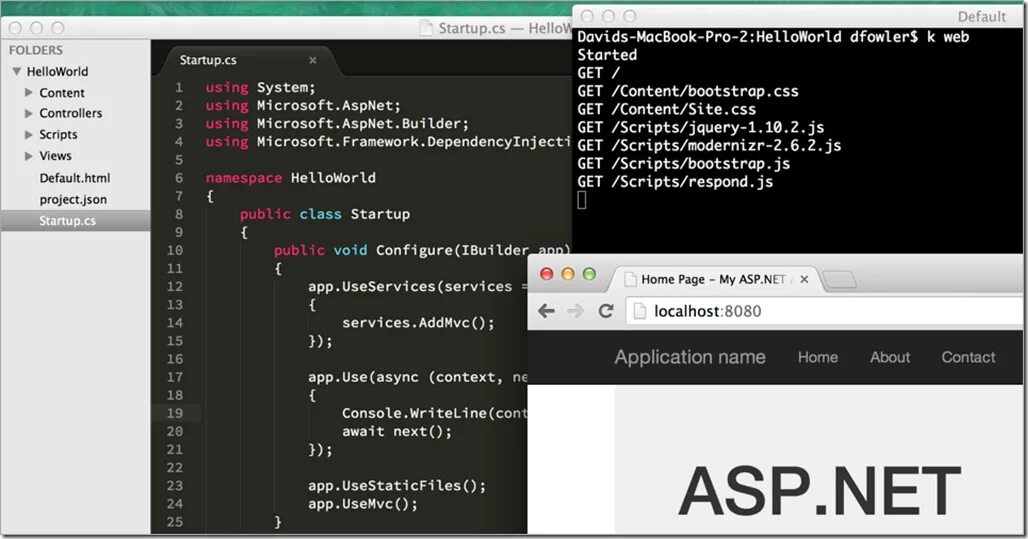Close the browser window with red button
Viewport: 1028px width, 539px height.
pyautogui.click(x=546, y=274)
